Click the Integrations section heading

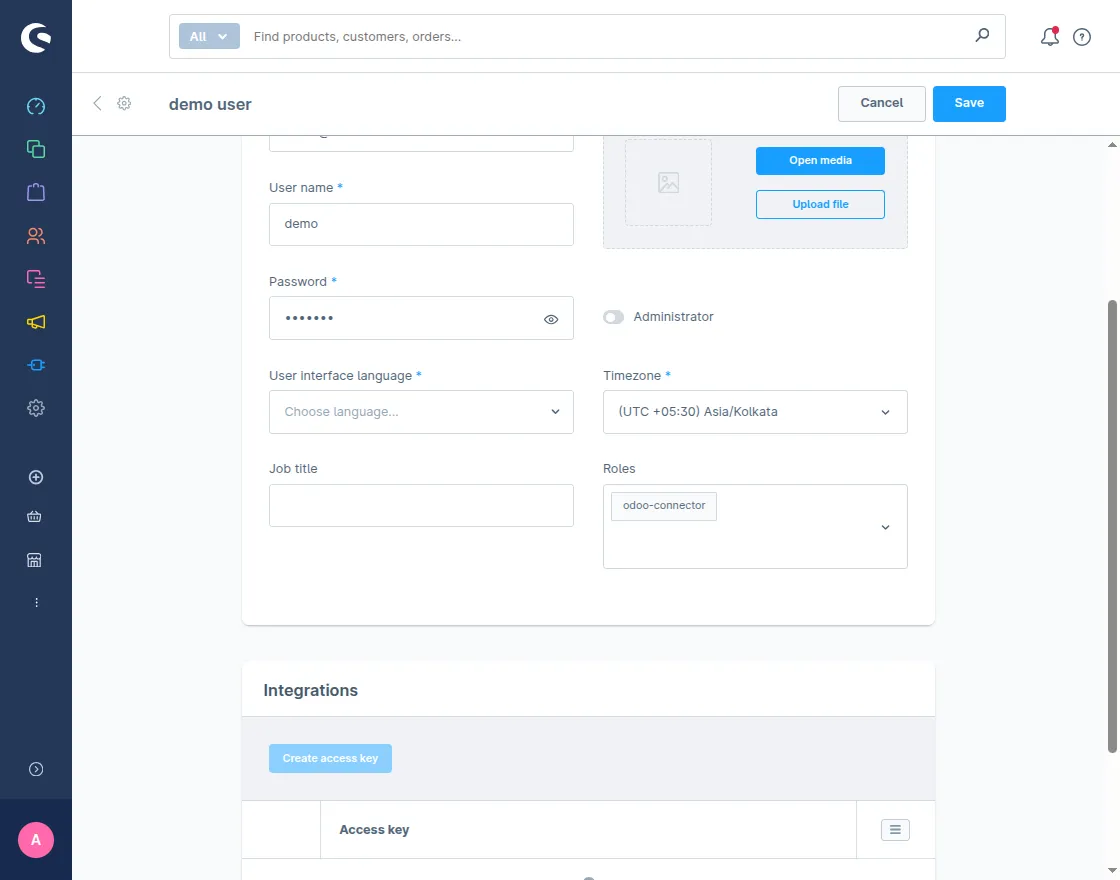click(x=311, y=691)
